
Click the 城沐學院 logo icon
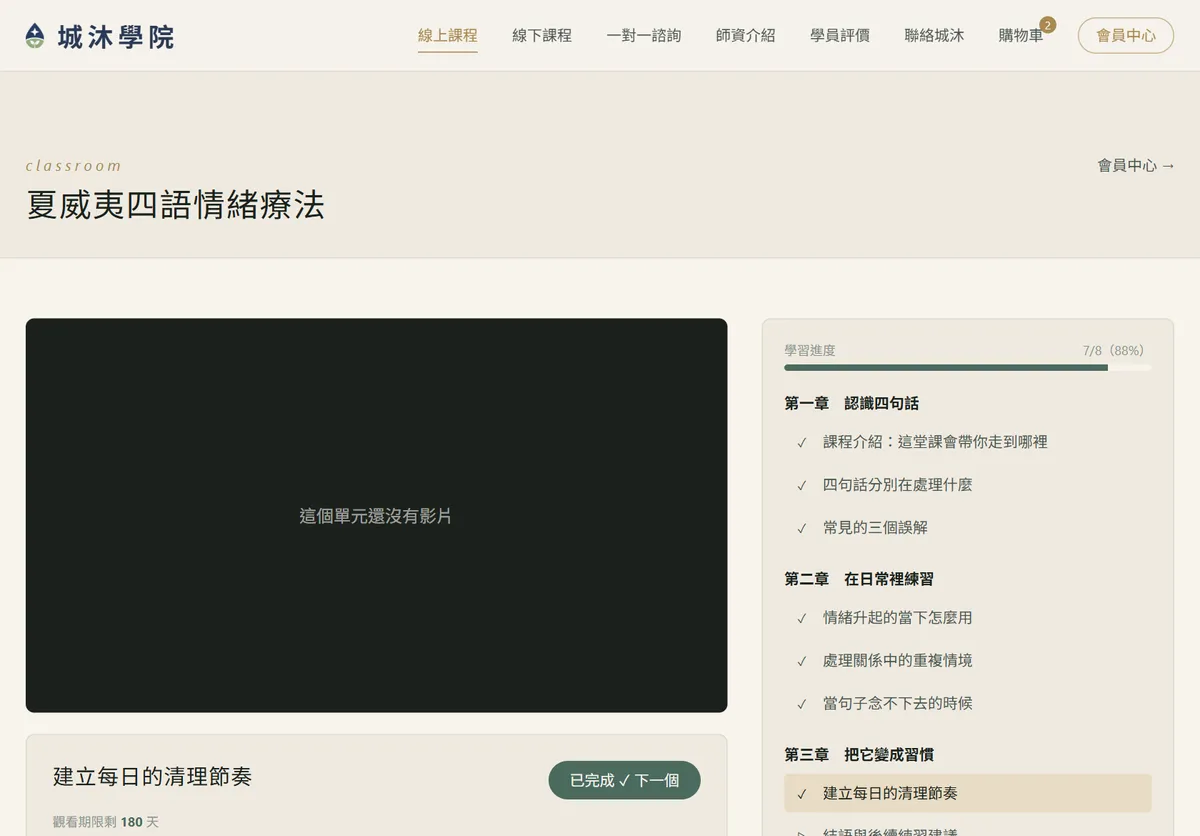[35, 37]
